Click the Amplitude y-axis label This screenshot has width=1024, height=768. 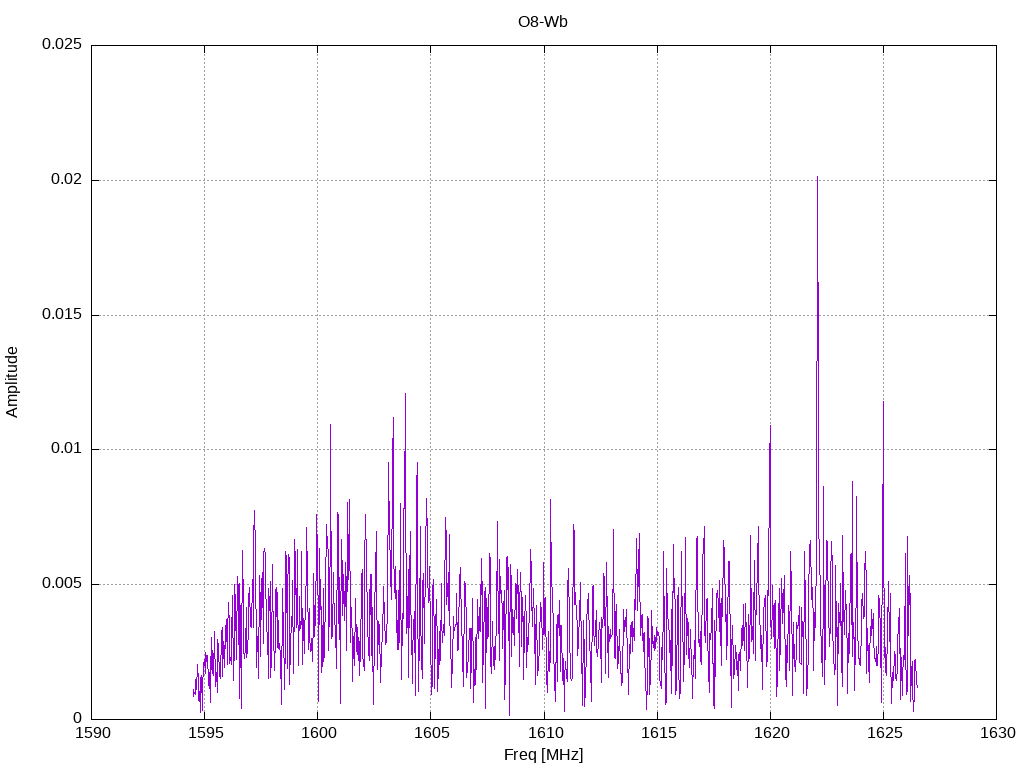12,382
